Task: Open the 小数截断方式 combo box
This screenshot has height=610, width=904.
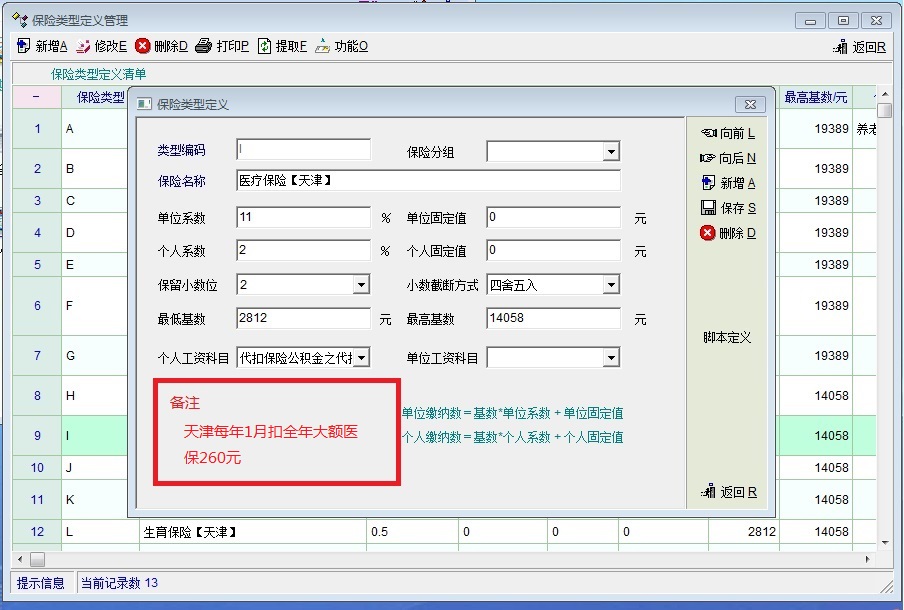Action: (x=610, y=286)
